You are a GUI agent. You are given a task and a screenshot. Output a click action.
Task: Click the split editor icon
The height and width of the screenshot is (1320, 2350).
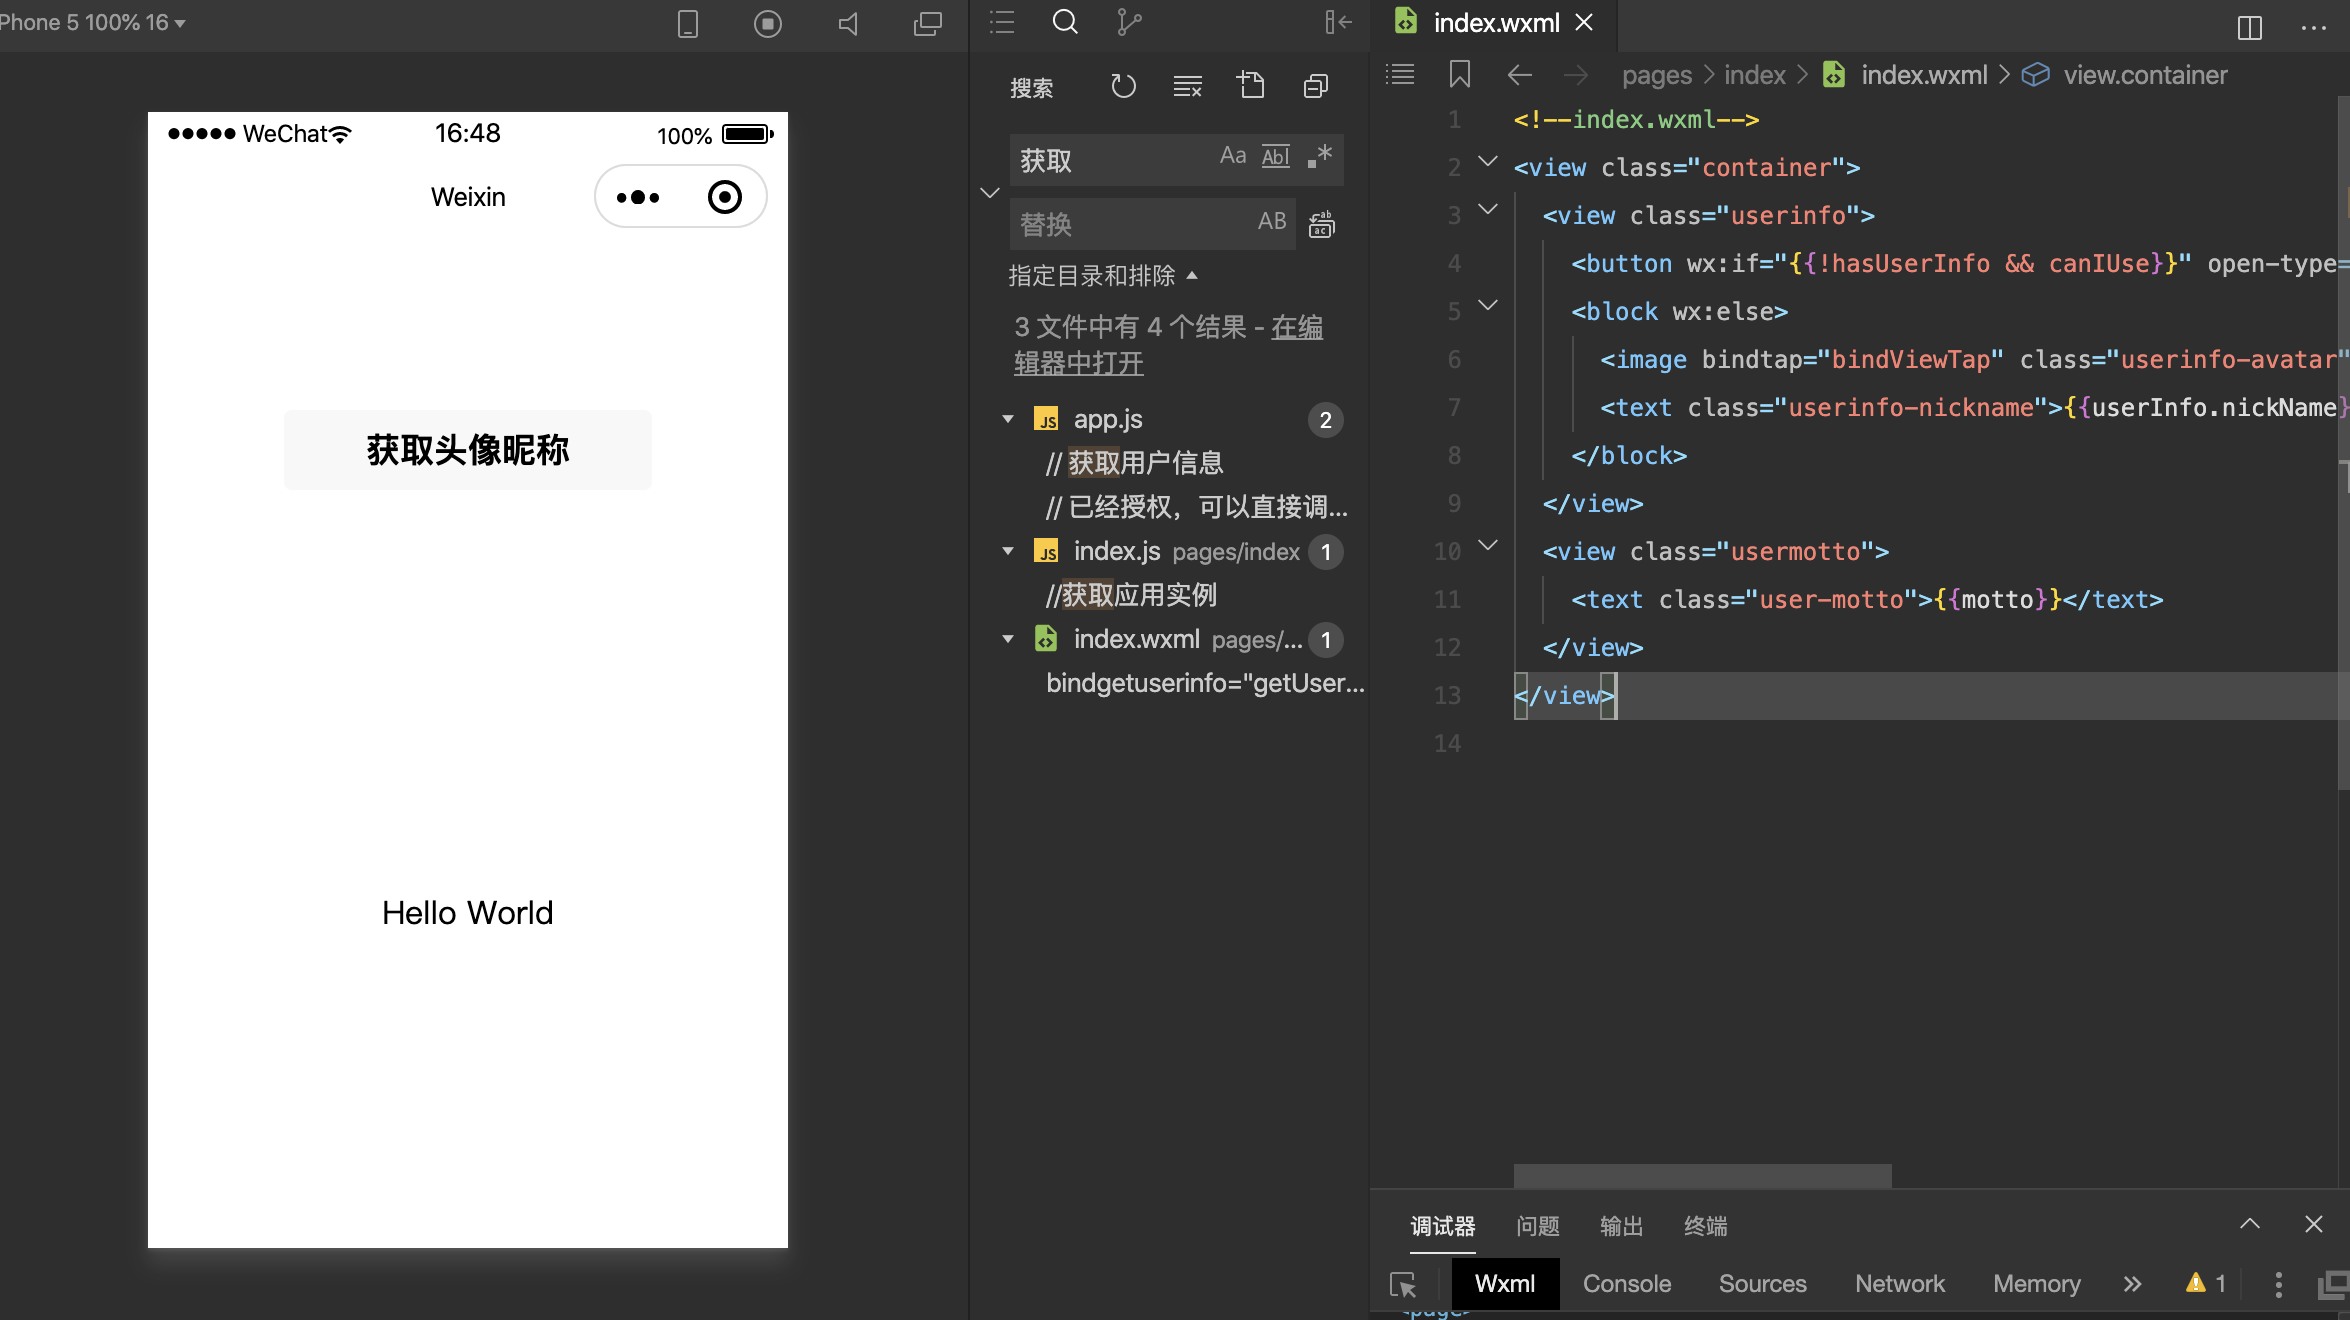(2249, 27)
